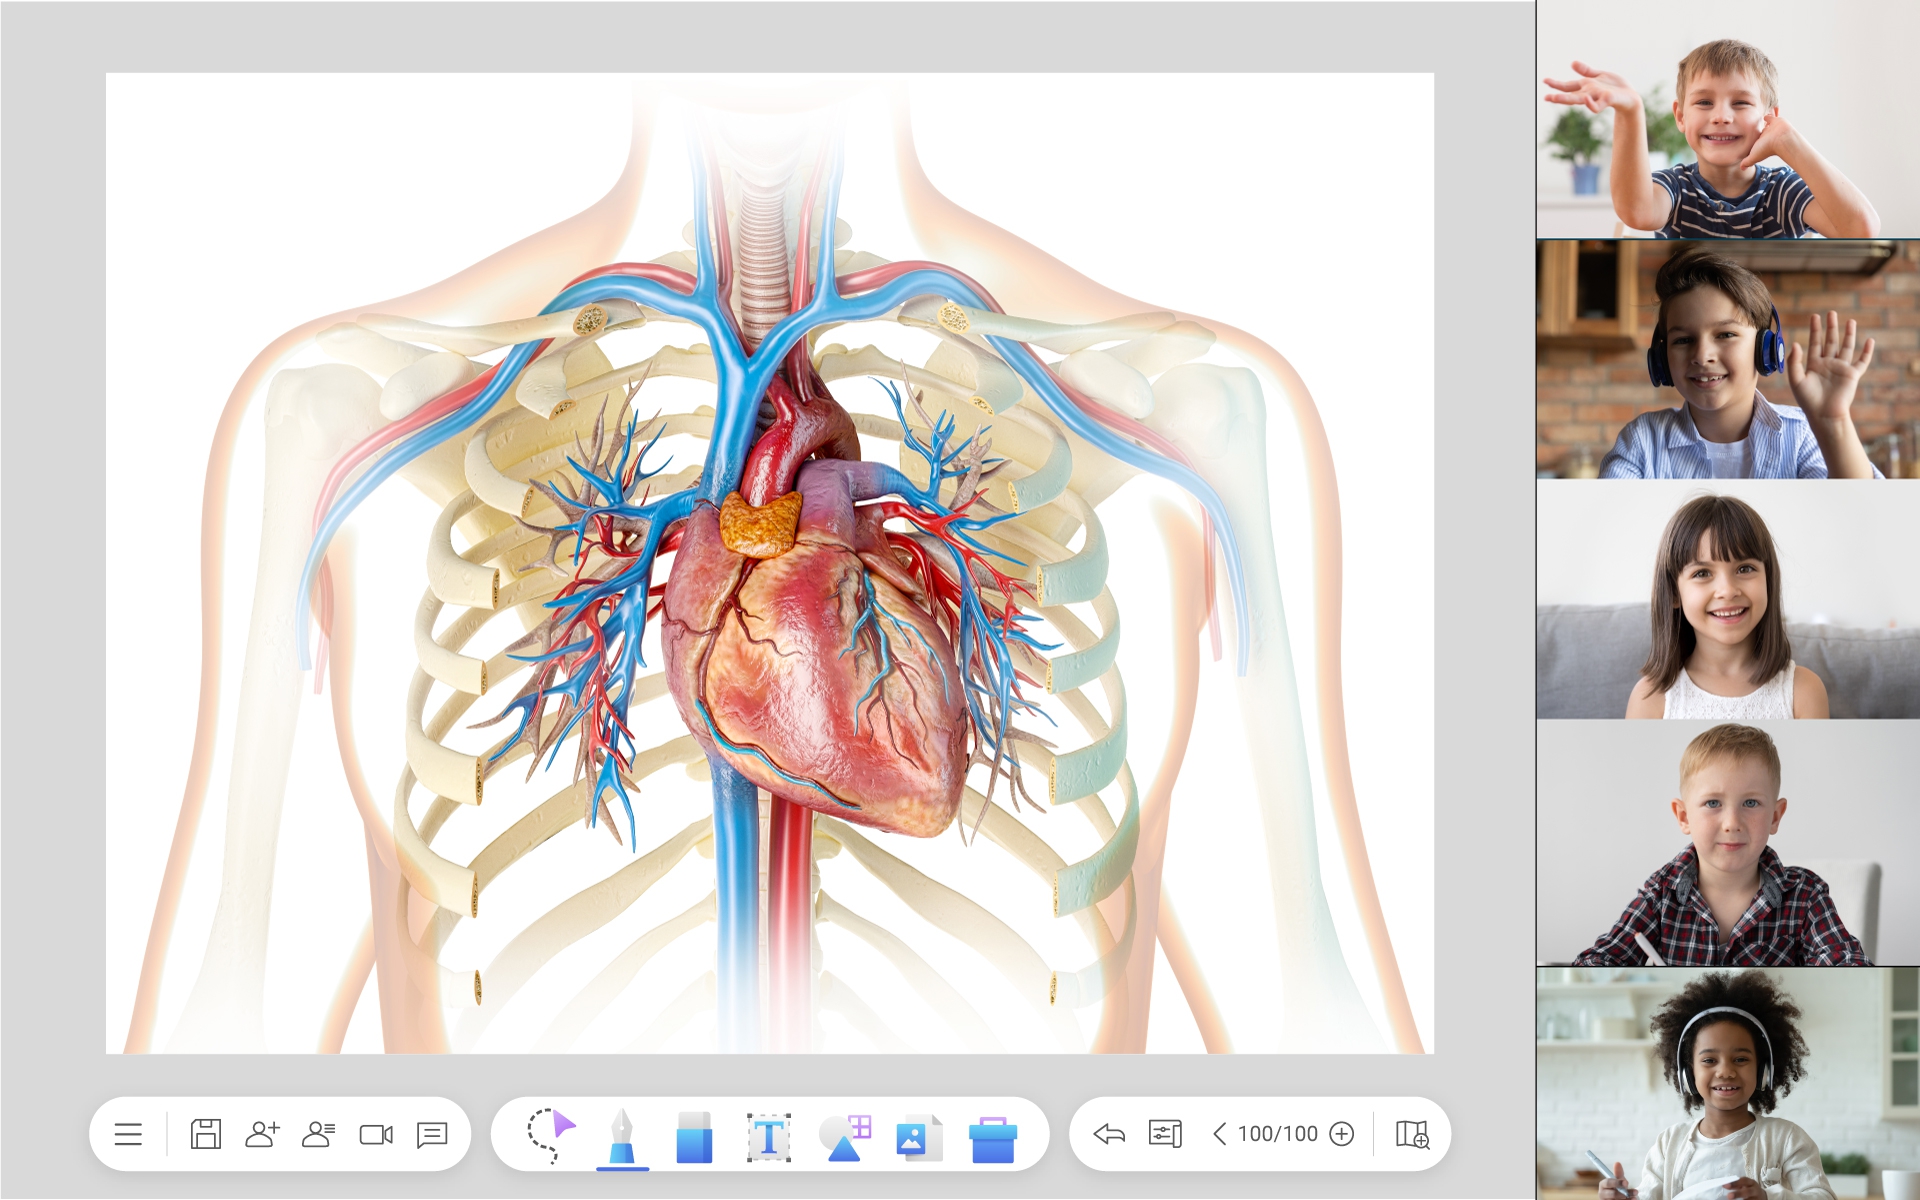Select video of boy wearing blue headphones
Image resolution: width=1920 pixels, height=1200 pixels.
click(x=1727, y=359)
